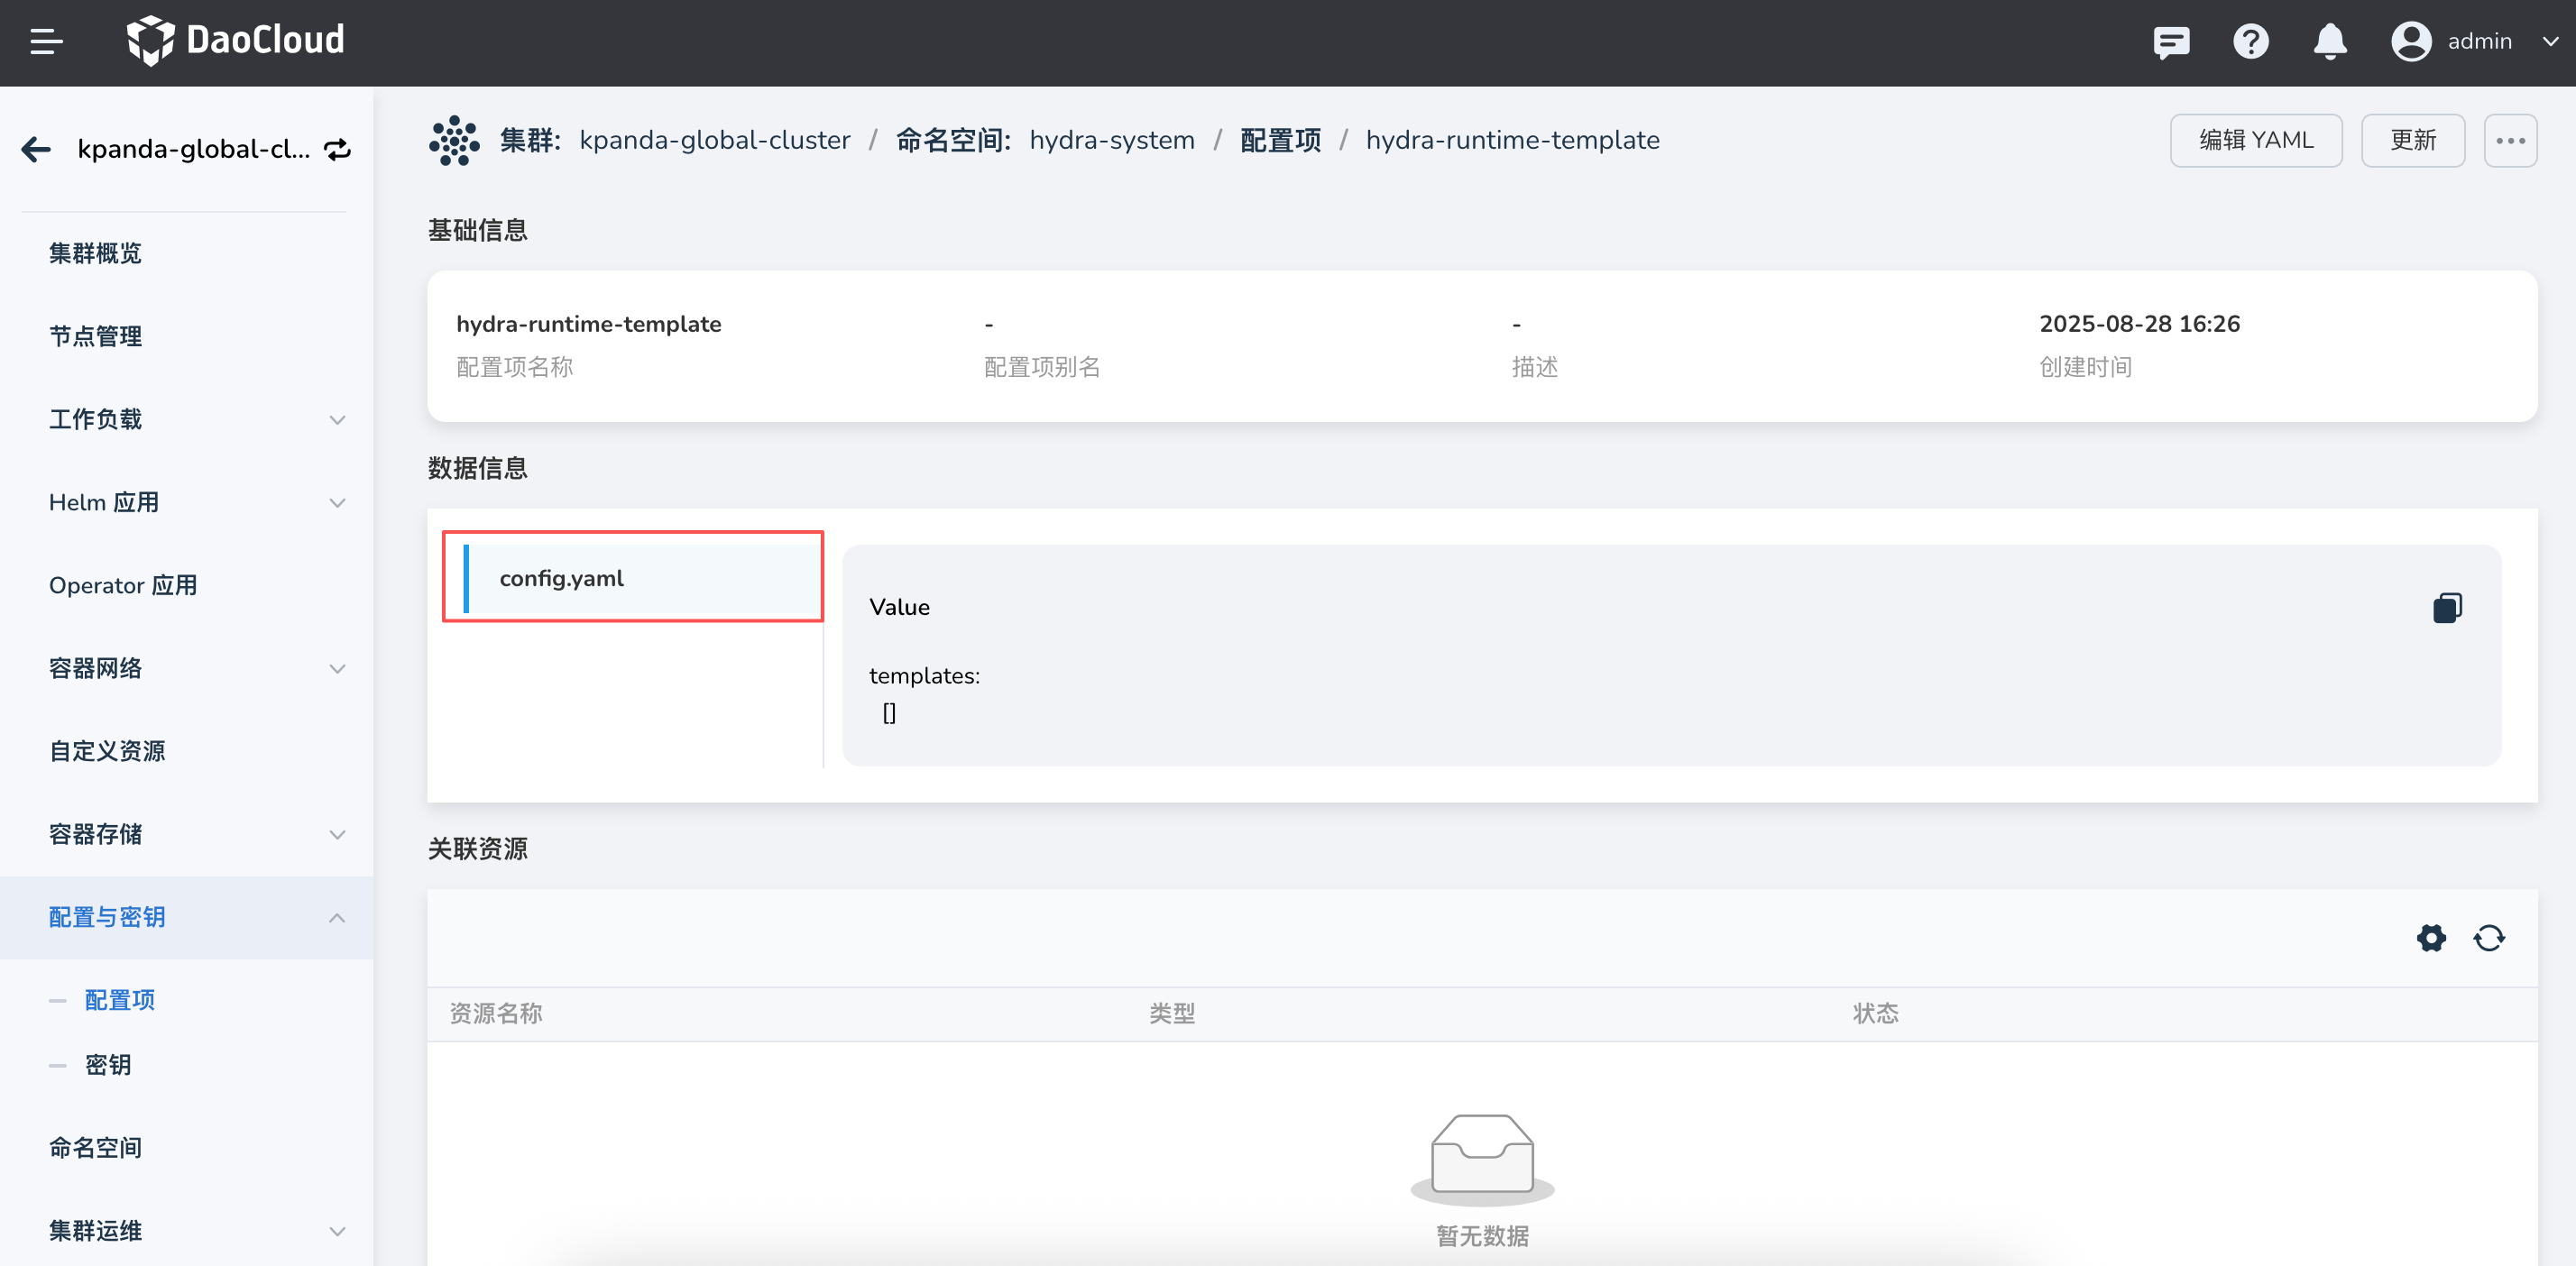The width and height of the screenshot is (2576, 1266).
Task: Open the messages chat icon
Action: 2170,42
